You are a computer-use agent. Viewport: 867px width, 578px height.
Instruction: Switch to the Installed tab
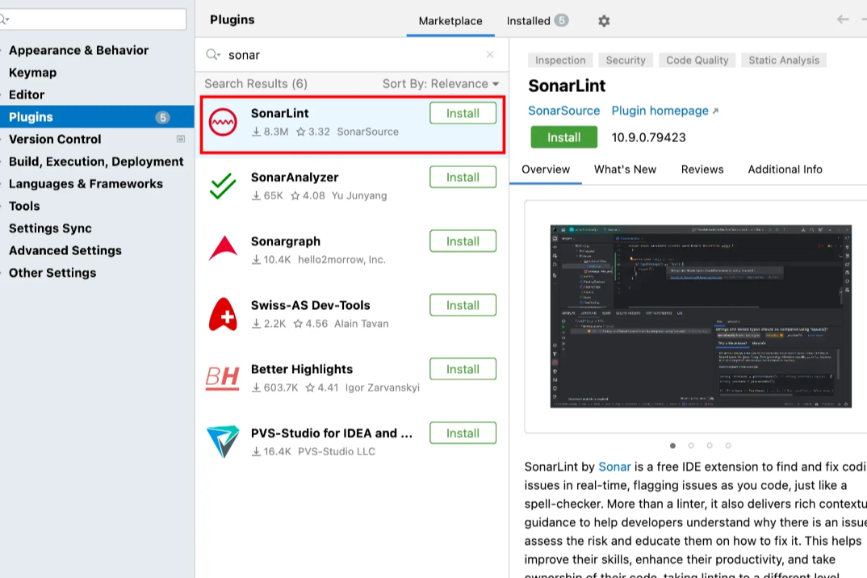coord(529,21)
